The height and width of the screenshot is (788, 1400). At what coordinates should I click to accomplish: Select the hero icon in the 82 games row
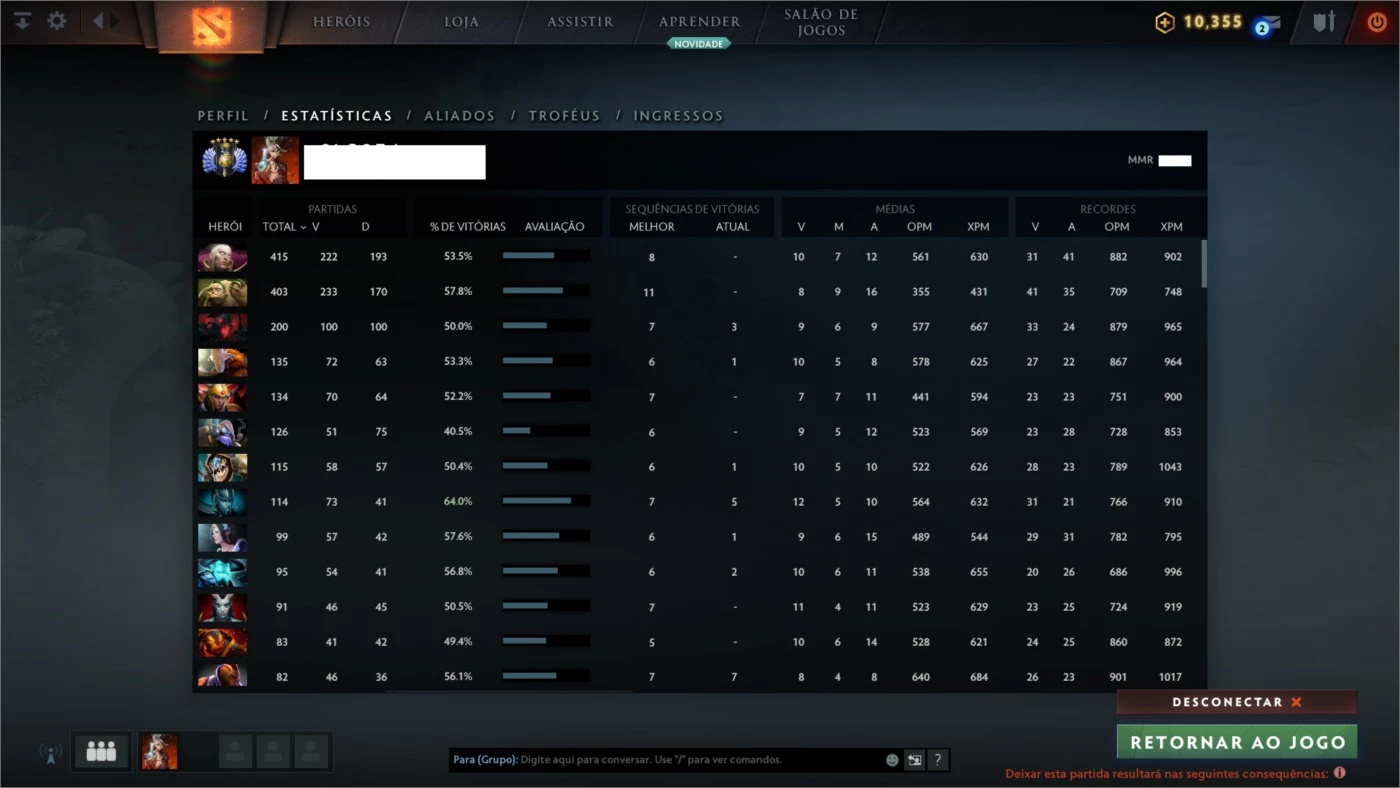[x=222, y=675]
